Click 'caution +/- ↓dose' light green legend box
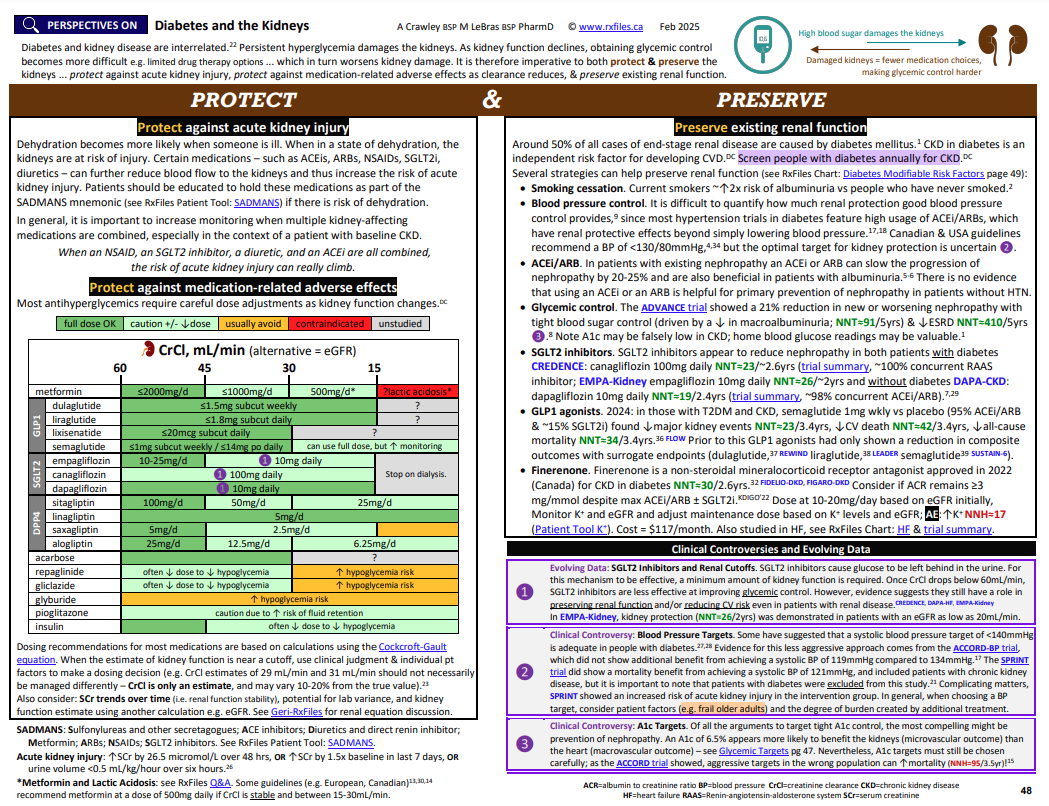This screenshot has height=806, width=1049. coord(170,324)
